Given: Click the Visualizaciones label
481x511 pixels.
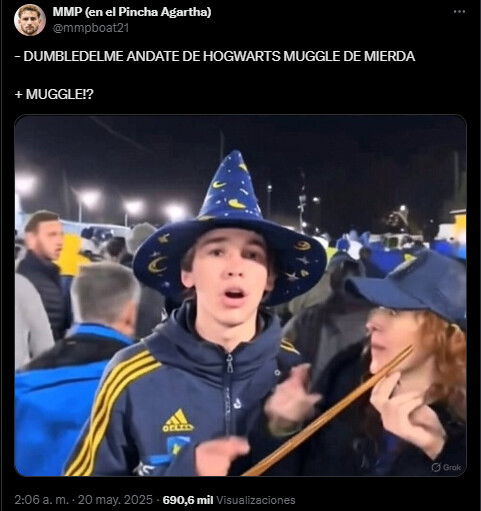Looking at the screenshot, I should point(256,500).
